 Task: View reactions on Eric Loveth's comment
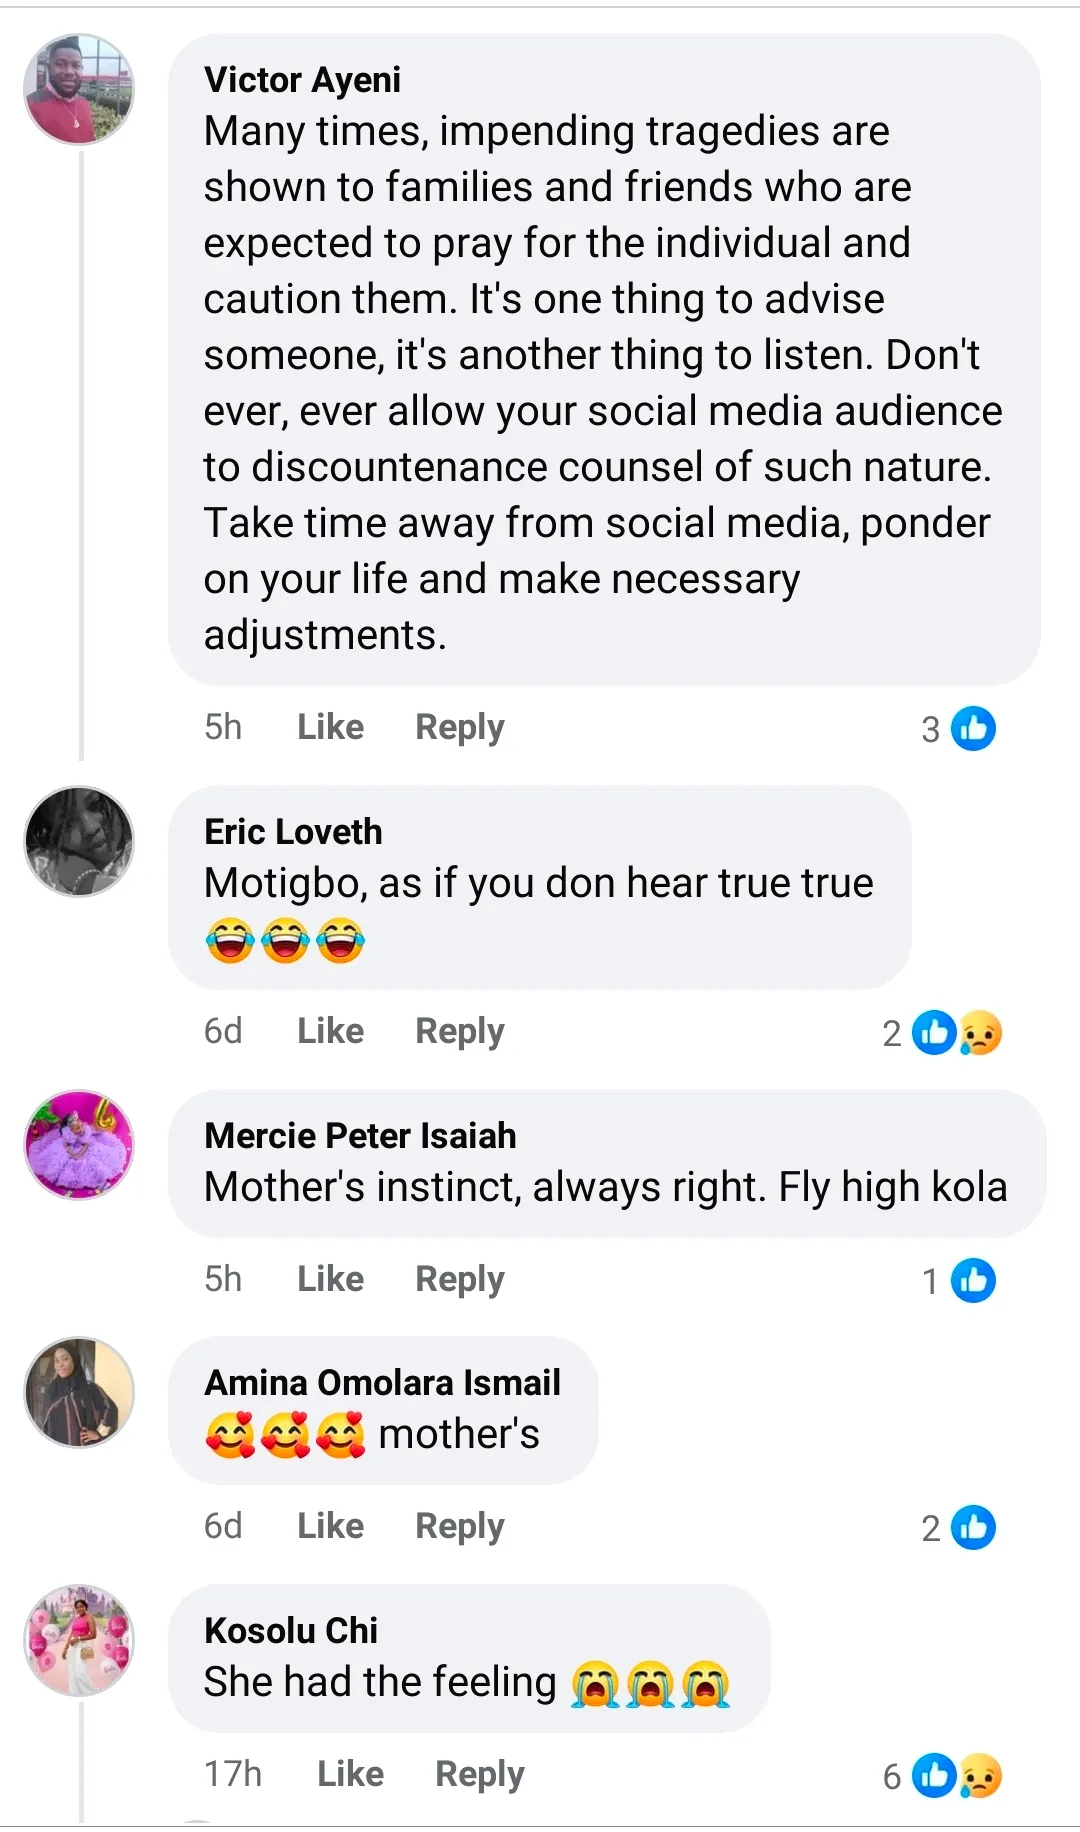coord(958,1033)
